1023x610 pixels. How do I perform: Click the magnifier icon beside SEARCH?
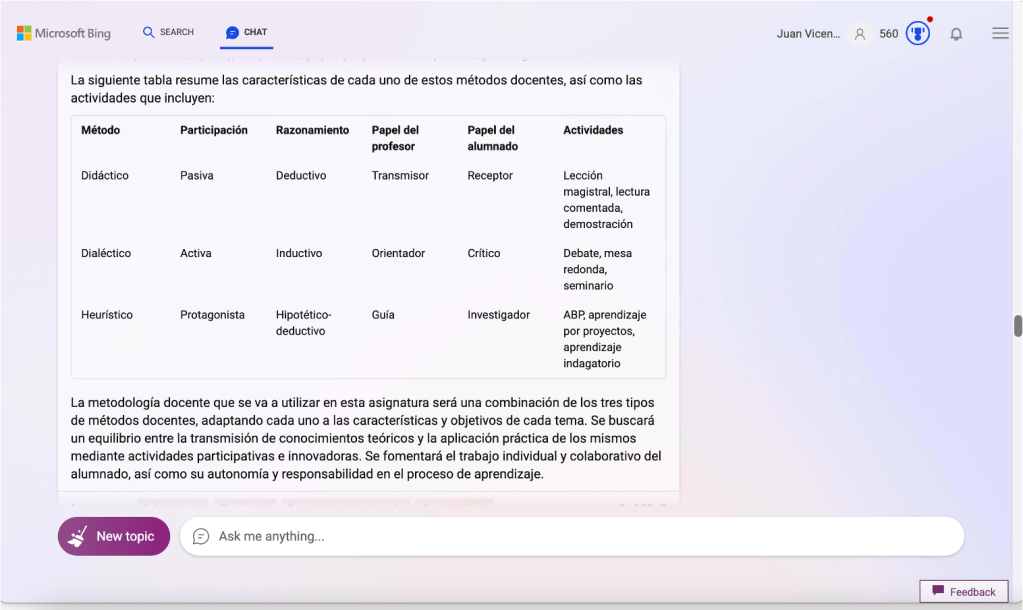(149, 32)
